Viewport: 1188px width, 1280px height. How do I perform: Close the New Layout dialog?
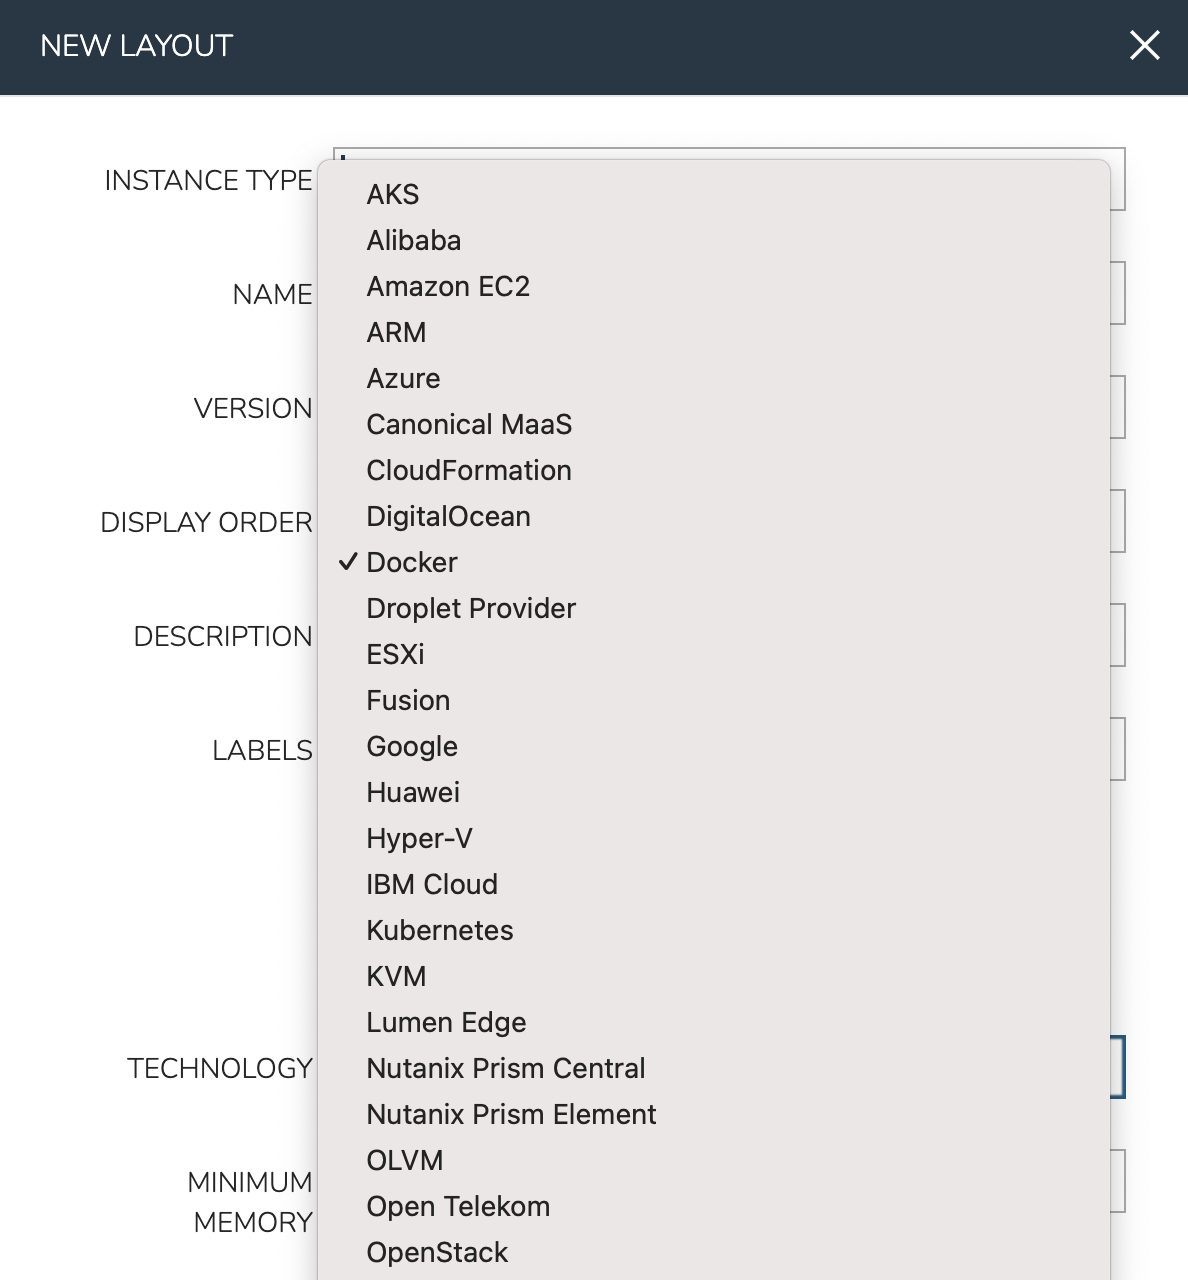pyautogui.click(x=1144, y=45)
